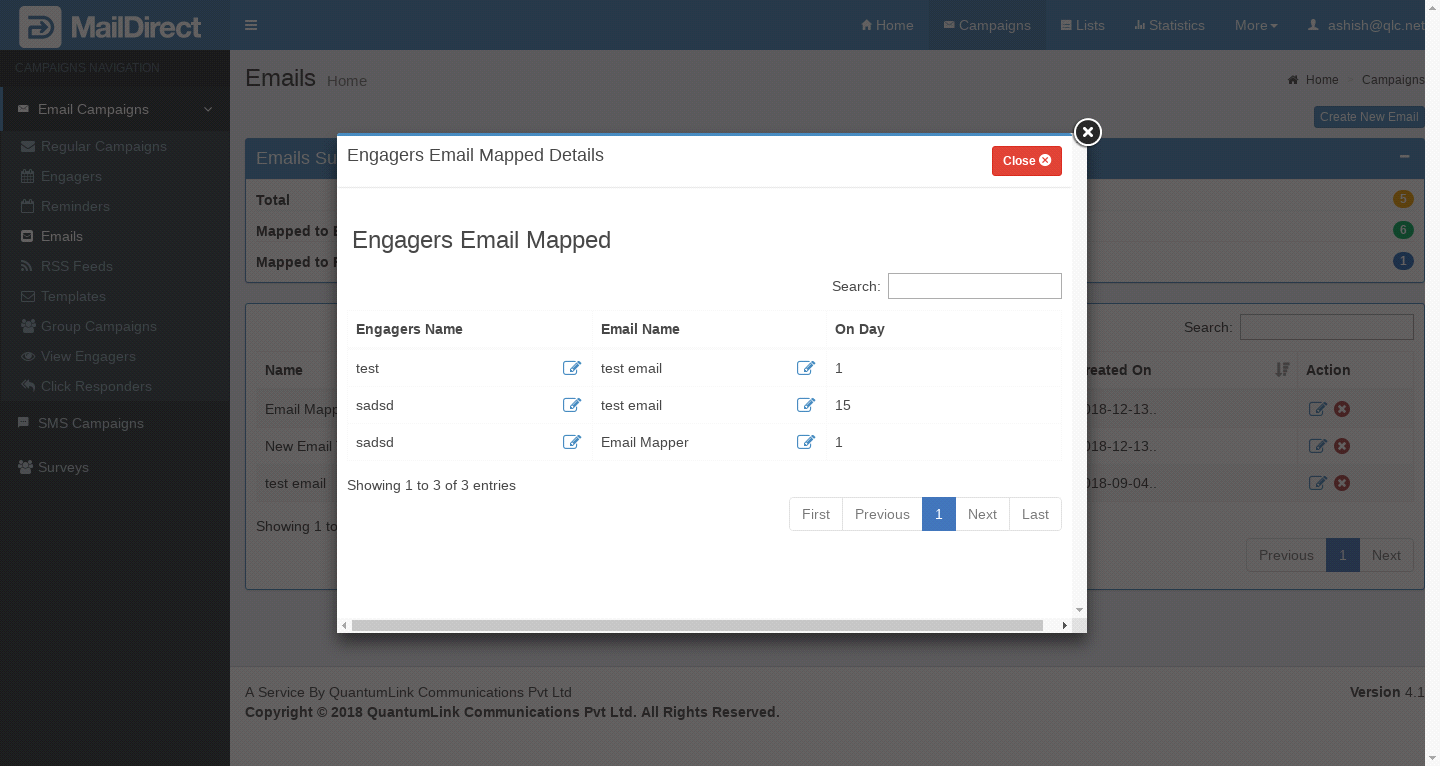
Task: Open the More dropdown in top navigation
Action: click(1256, 25)
